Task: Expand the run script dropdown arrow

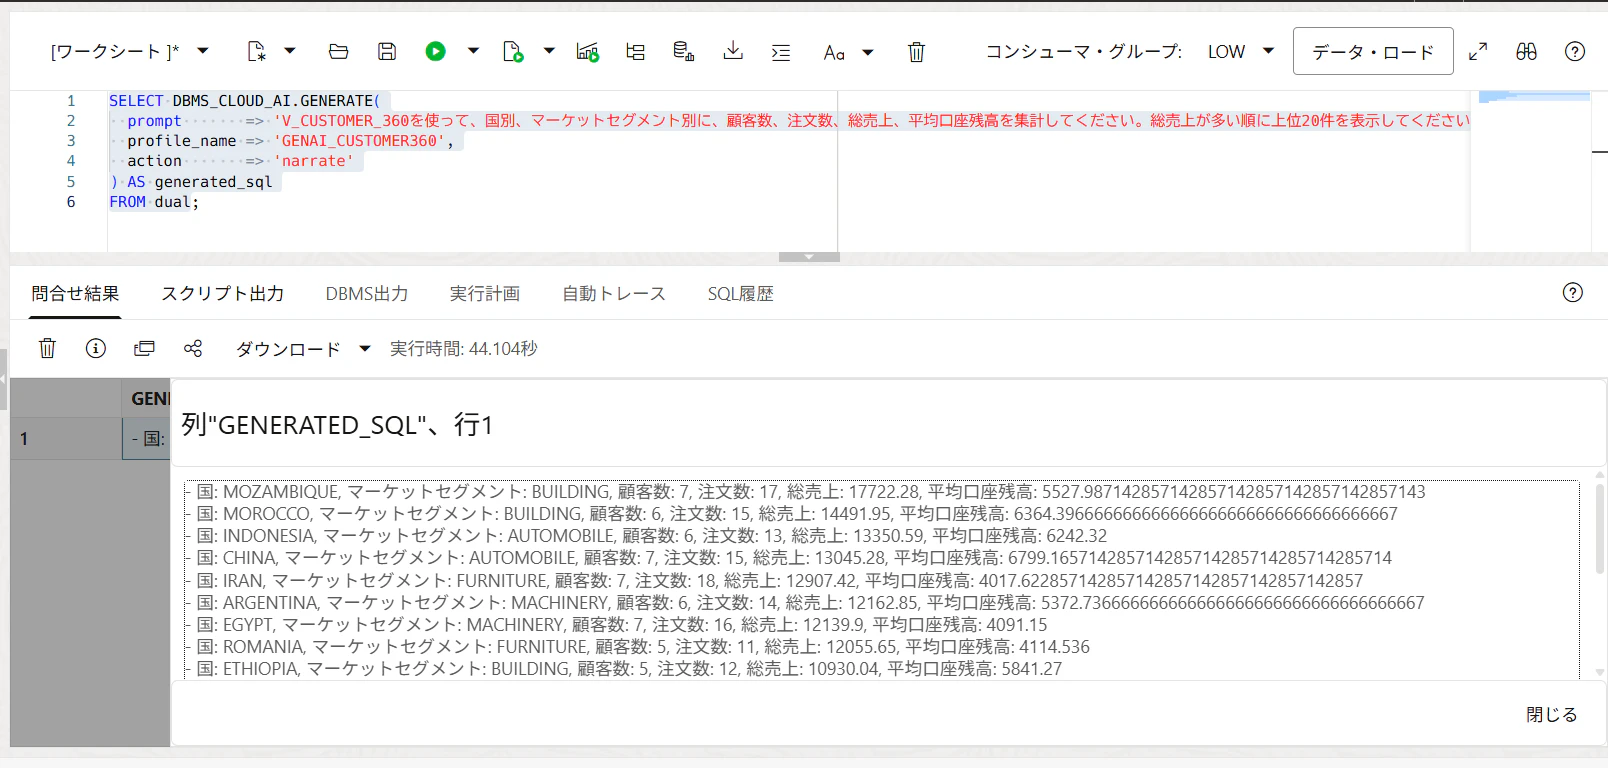Action: pos(549,51)
